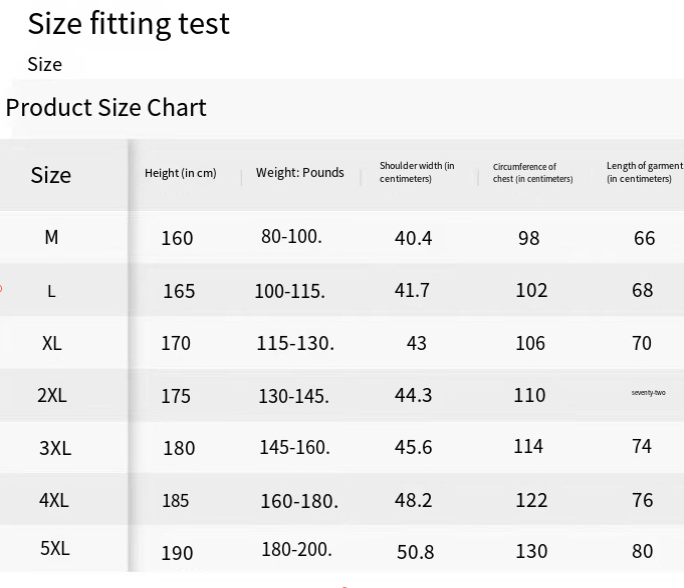Select the 5XL size row label
The image size is (684, 588).
[x=54, y=549]
